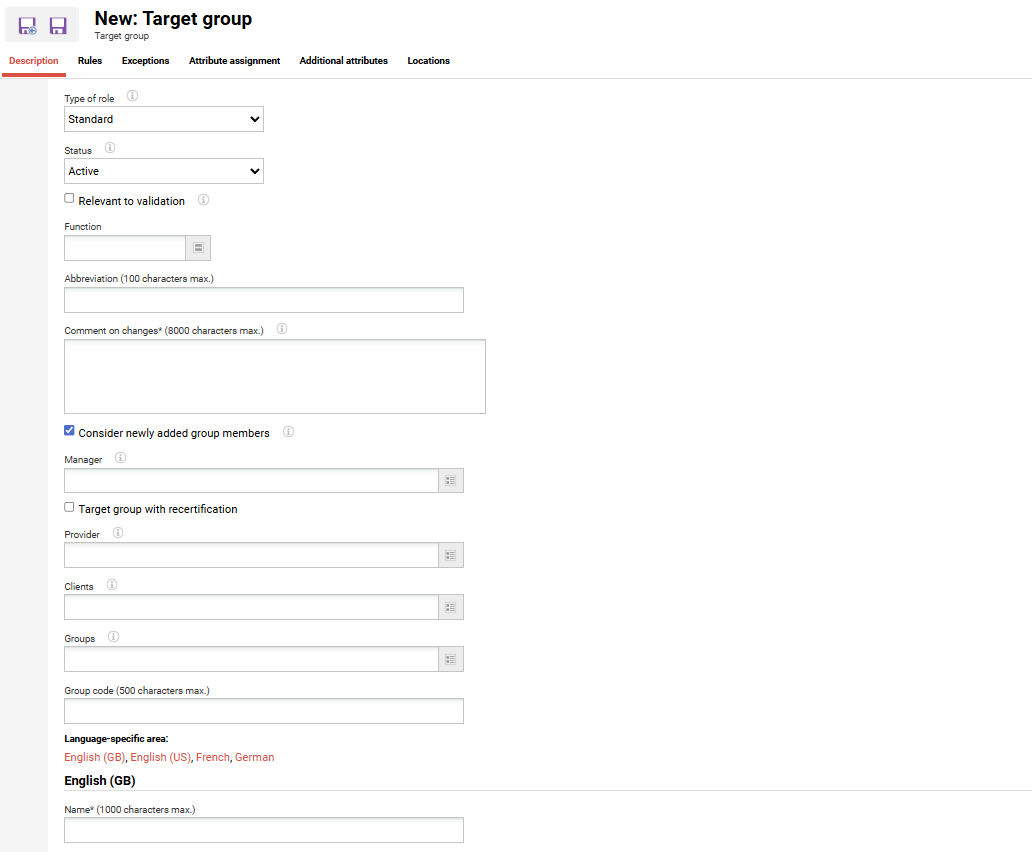Select the French language link
This screenshot has height=852, width=1032.
[212, 757]
